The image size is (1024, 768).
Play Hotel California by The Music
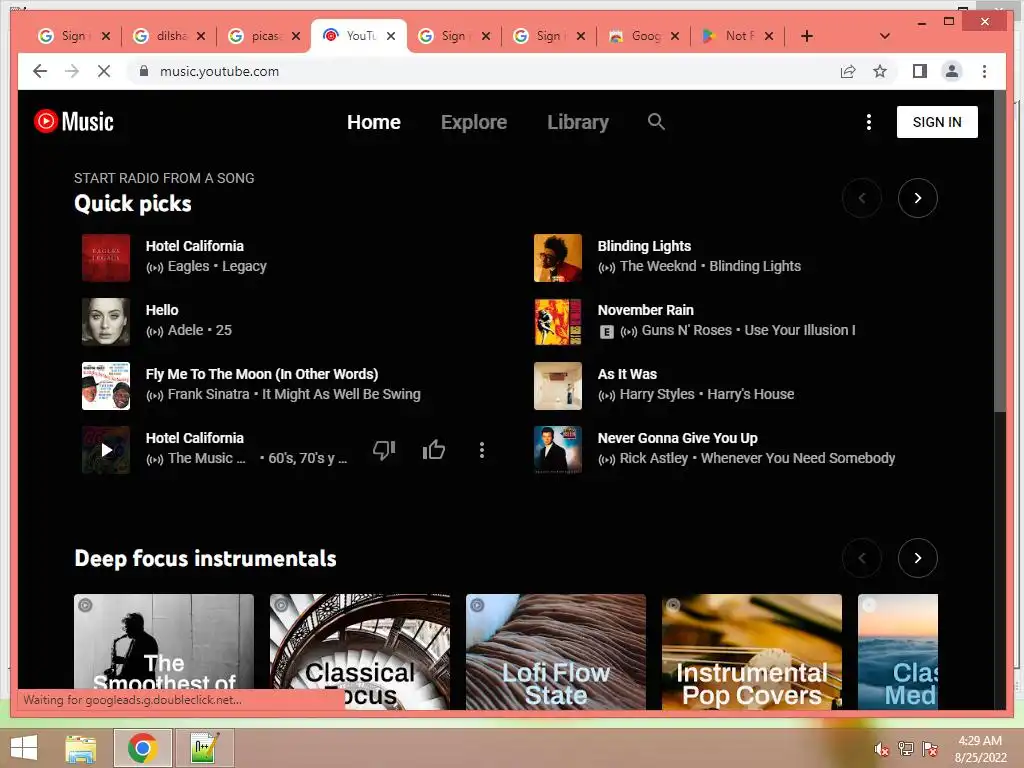click(106, 450)
